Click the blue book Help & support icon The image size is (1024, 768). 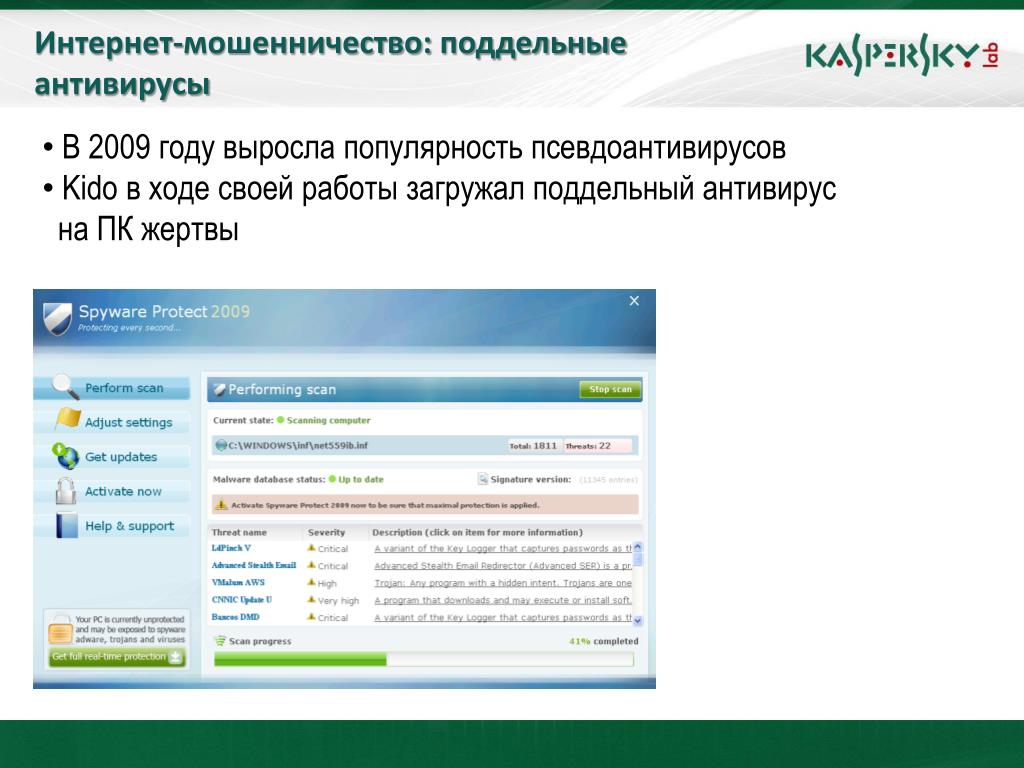pyautogui.click(x=67, y=525)
